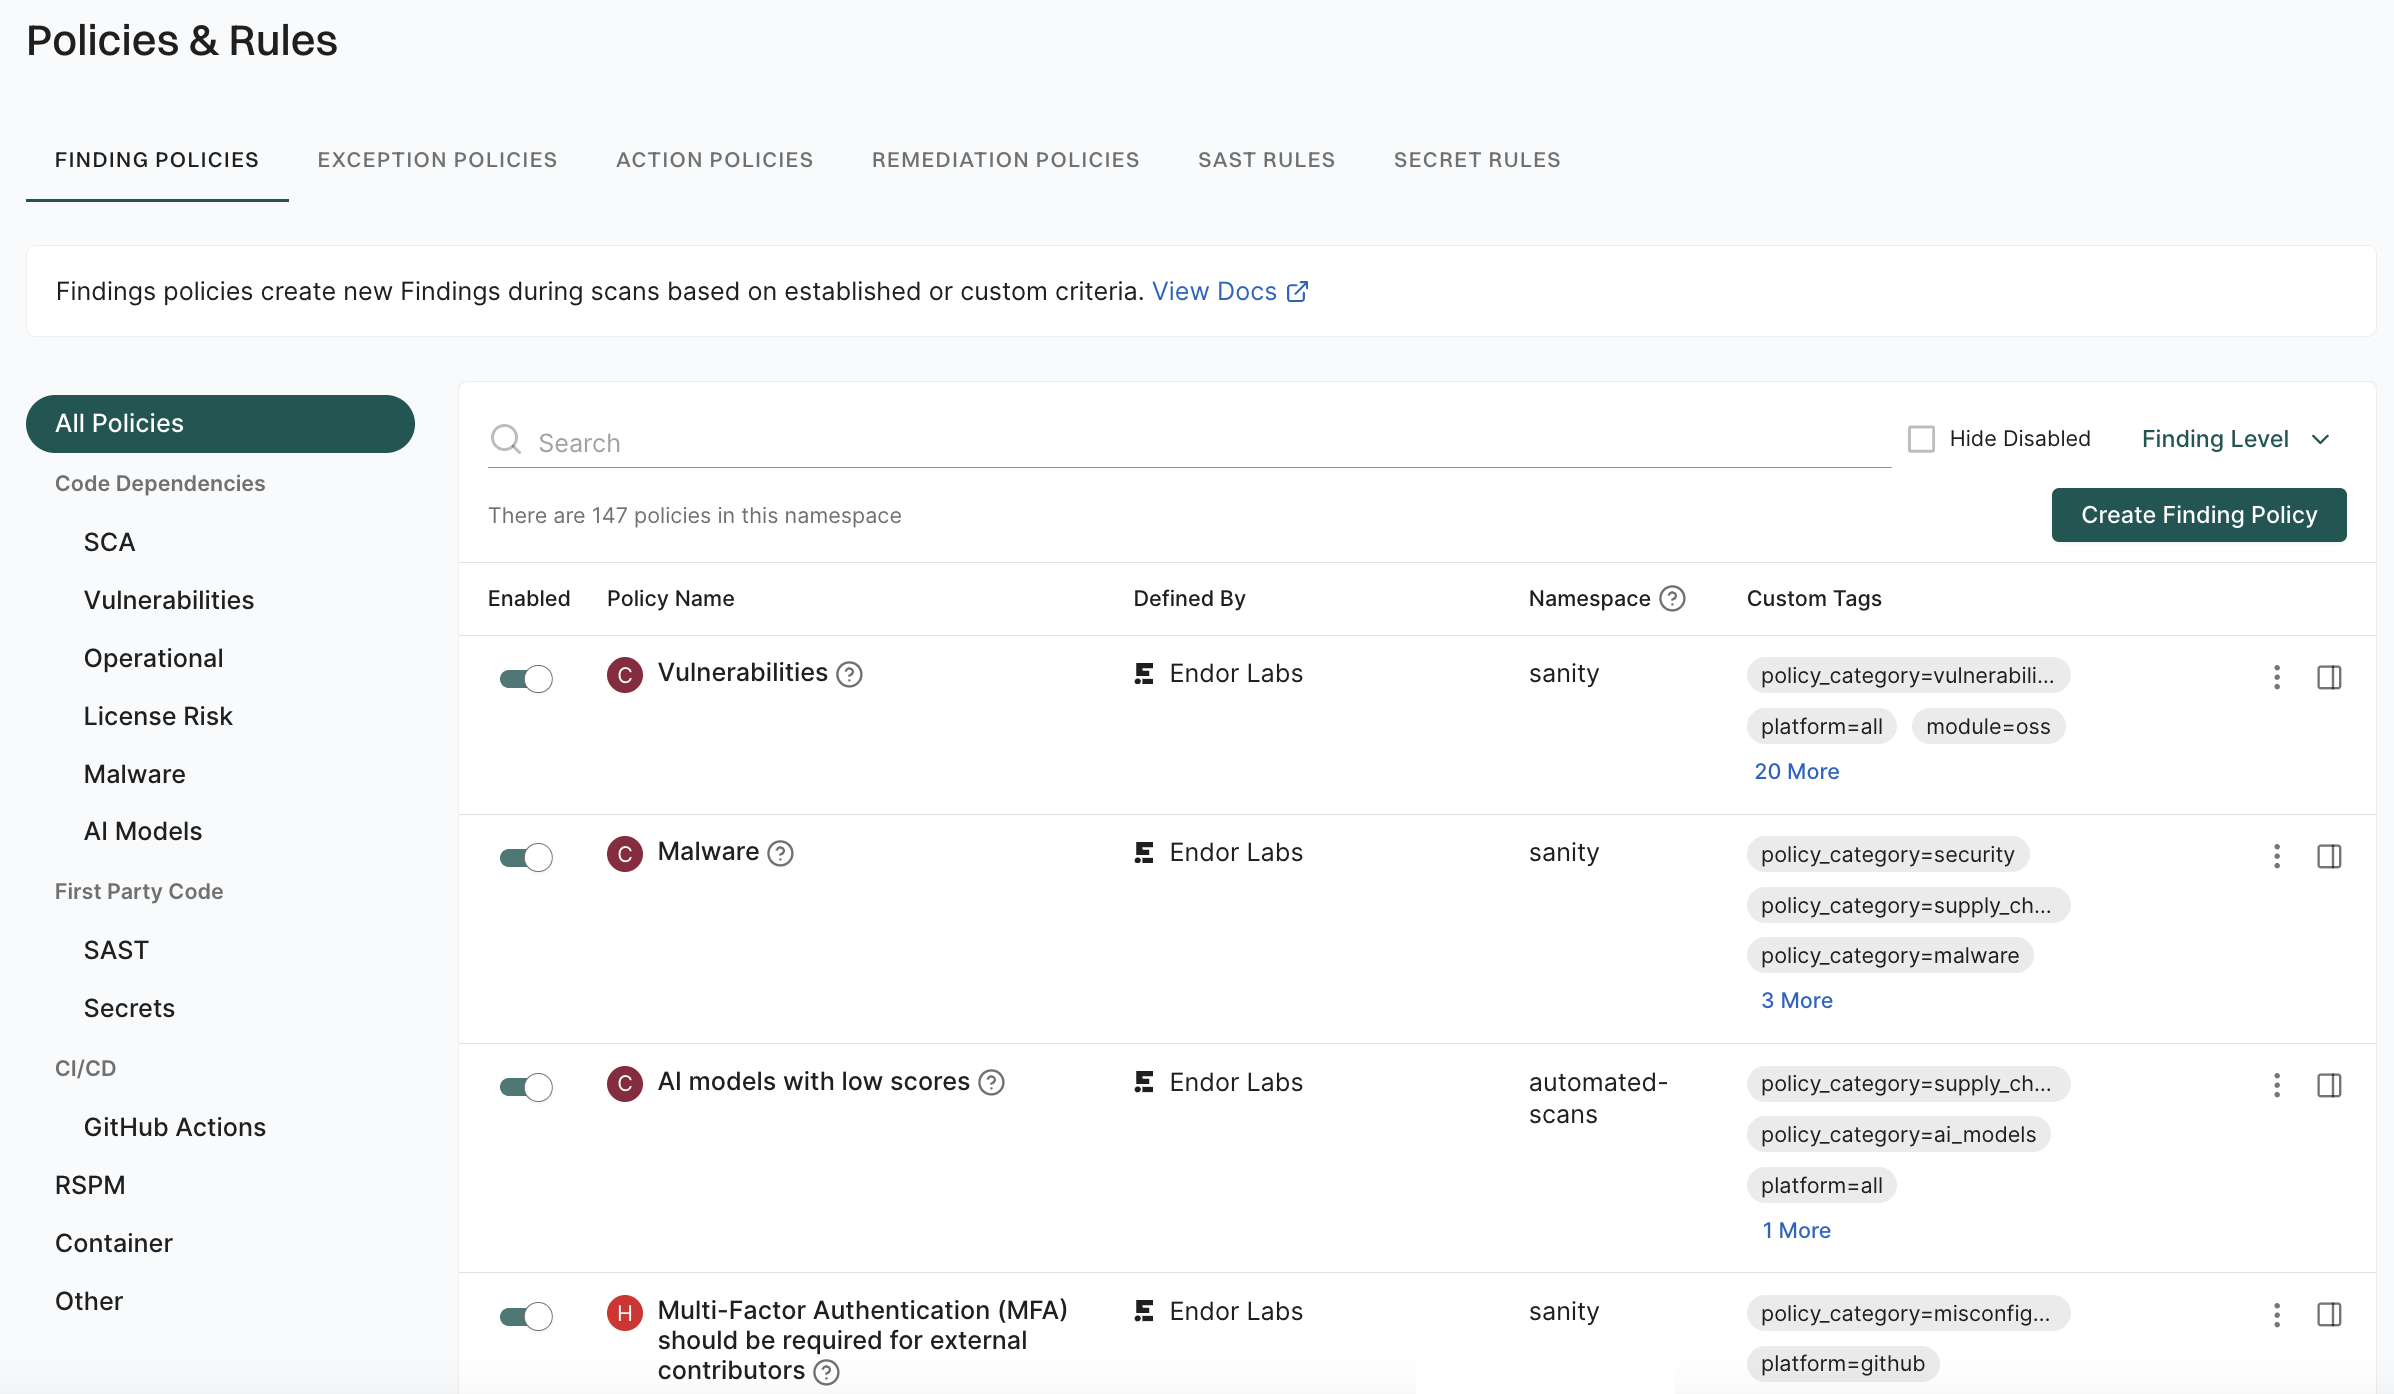Viewport: 2394px width, 1394px height.
Task: Click Create Finding Policy button
Action: coord(2198,515)
